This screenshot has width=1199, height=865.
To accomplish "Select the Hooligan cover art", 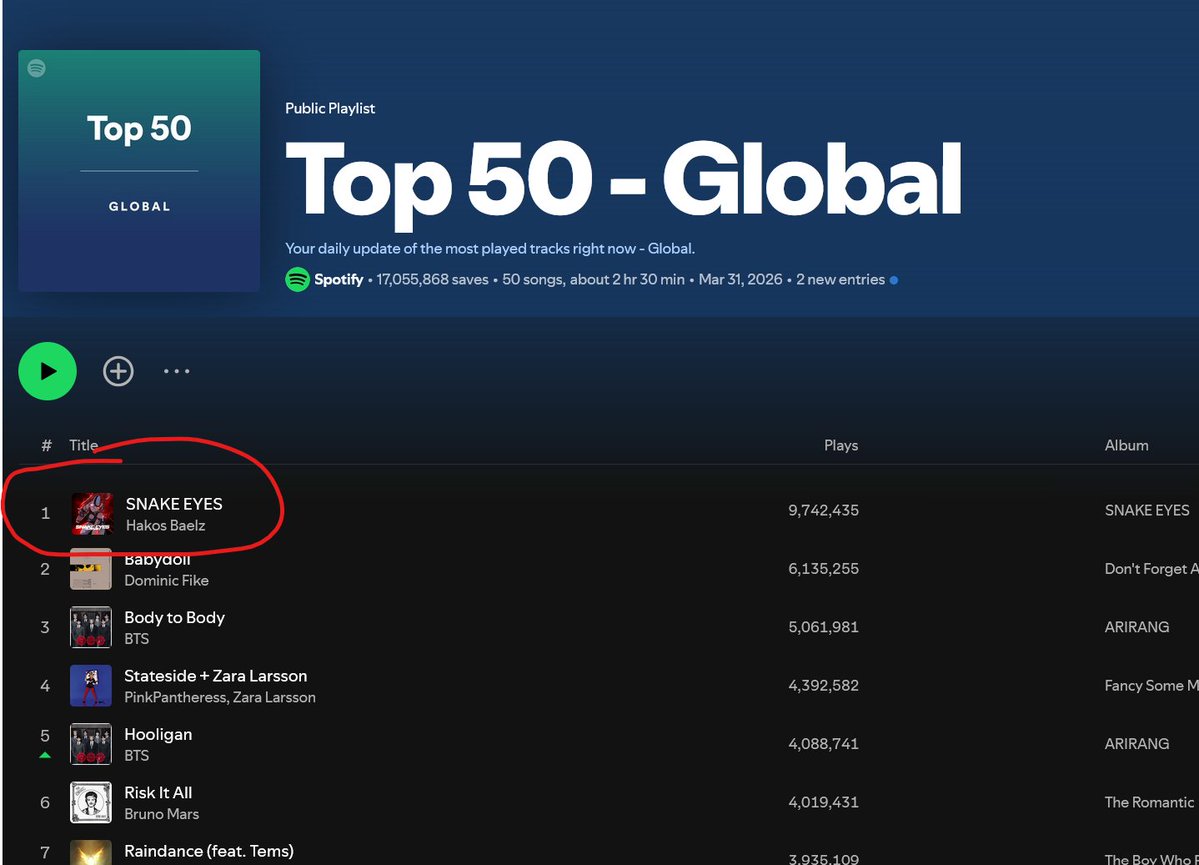I will [91, 744].
